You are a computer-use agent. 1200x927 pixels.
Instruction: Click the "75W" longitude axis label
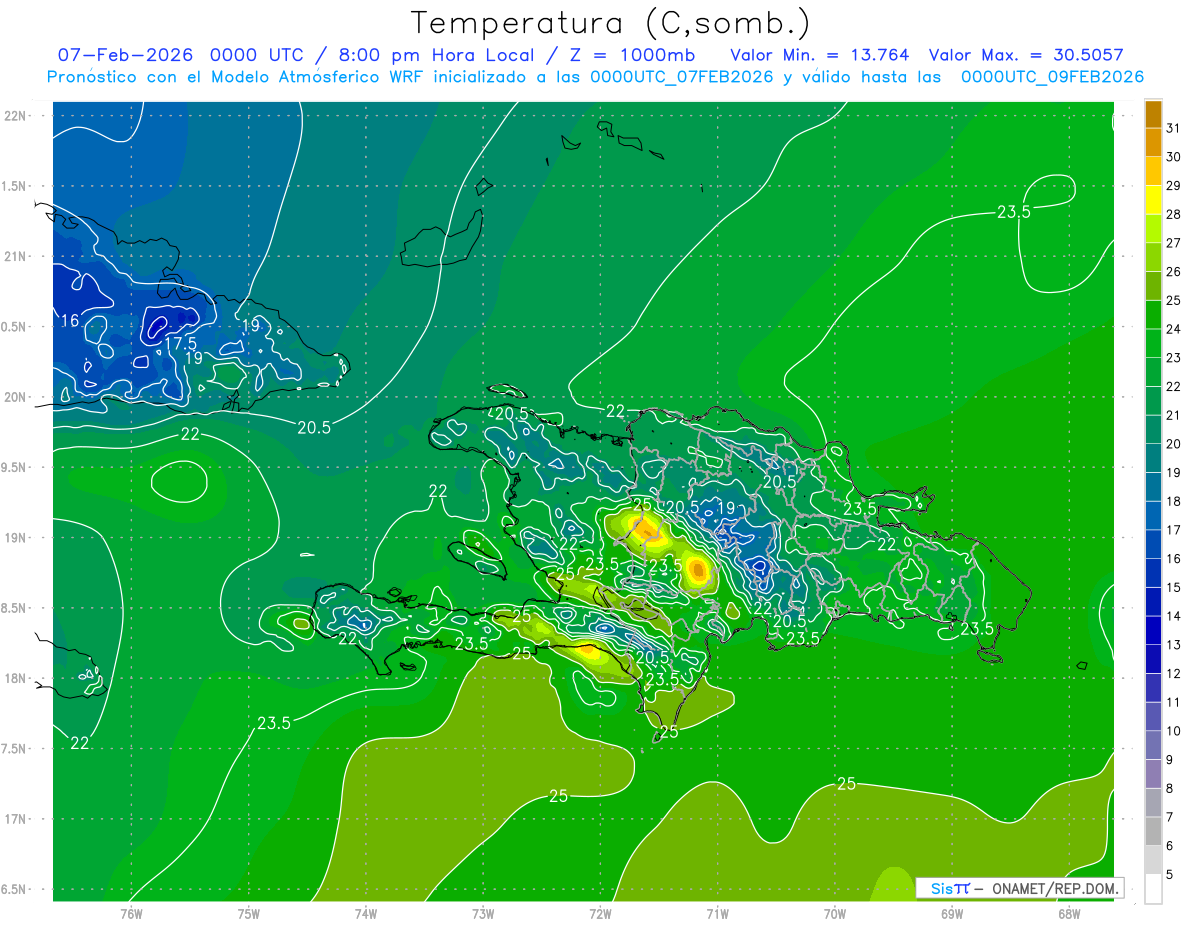point(249,913)
